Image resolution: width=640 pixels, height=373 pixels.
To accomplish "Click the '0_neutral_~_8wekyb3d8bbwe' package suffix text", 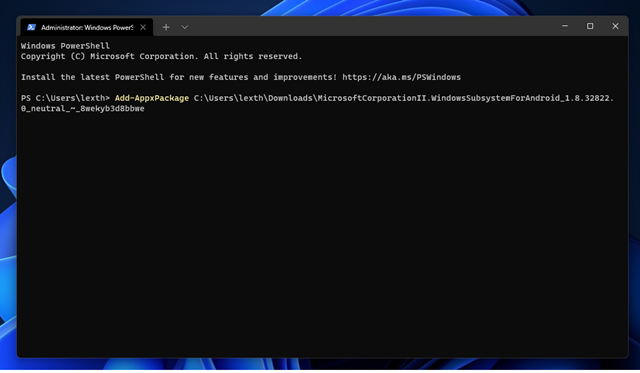I will 82,109.
